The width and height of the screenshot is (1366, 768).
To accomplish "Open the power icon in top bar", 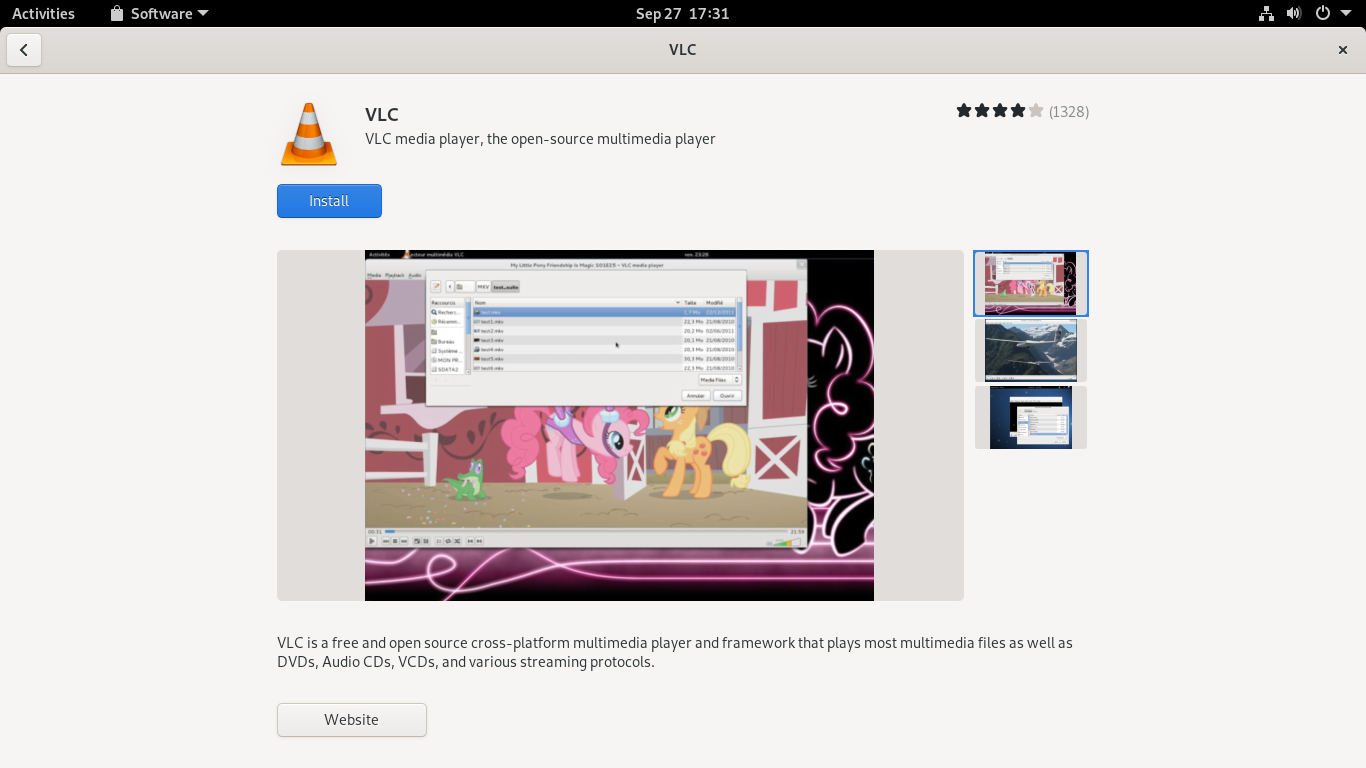I will [1322, 13].
